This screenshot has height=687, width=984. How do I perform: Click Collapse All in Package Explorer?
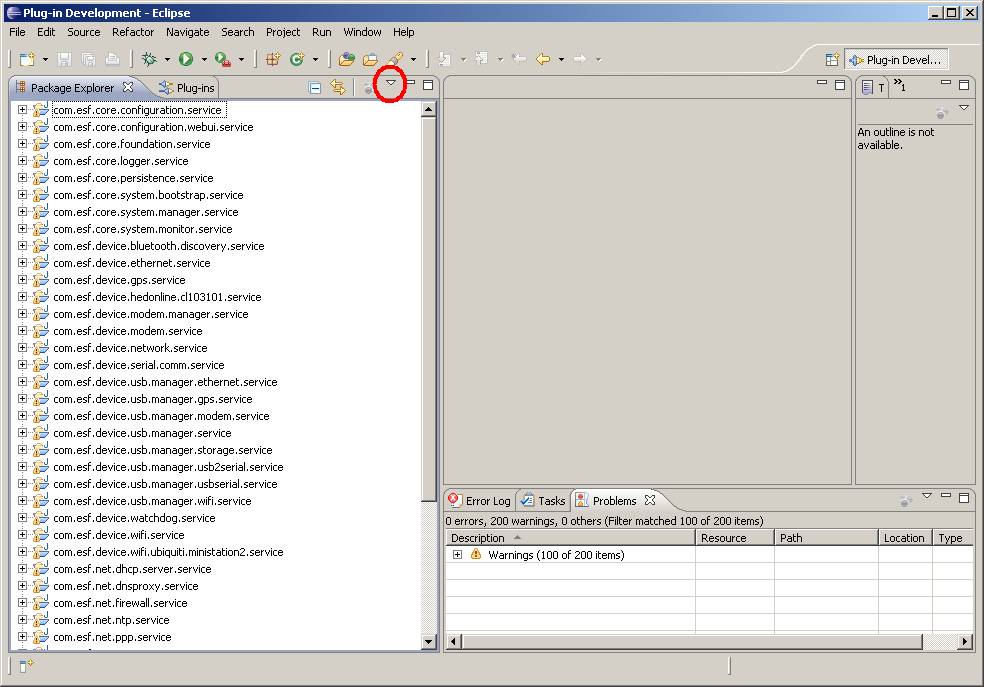click(315, 88)
